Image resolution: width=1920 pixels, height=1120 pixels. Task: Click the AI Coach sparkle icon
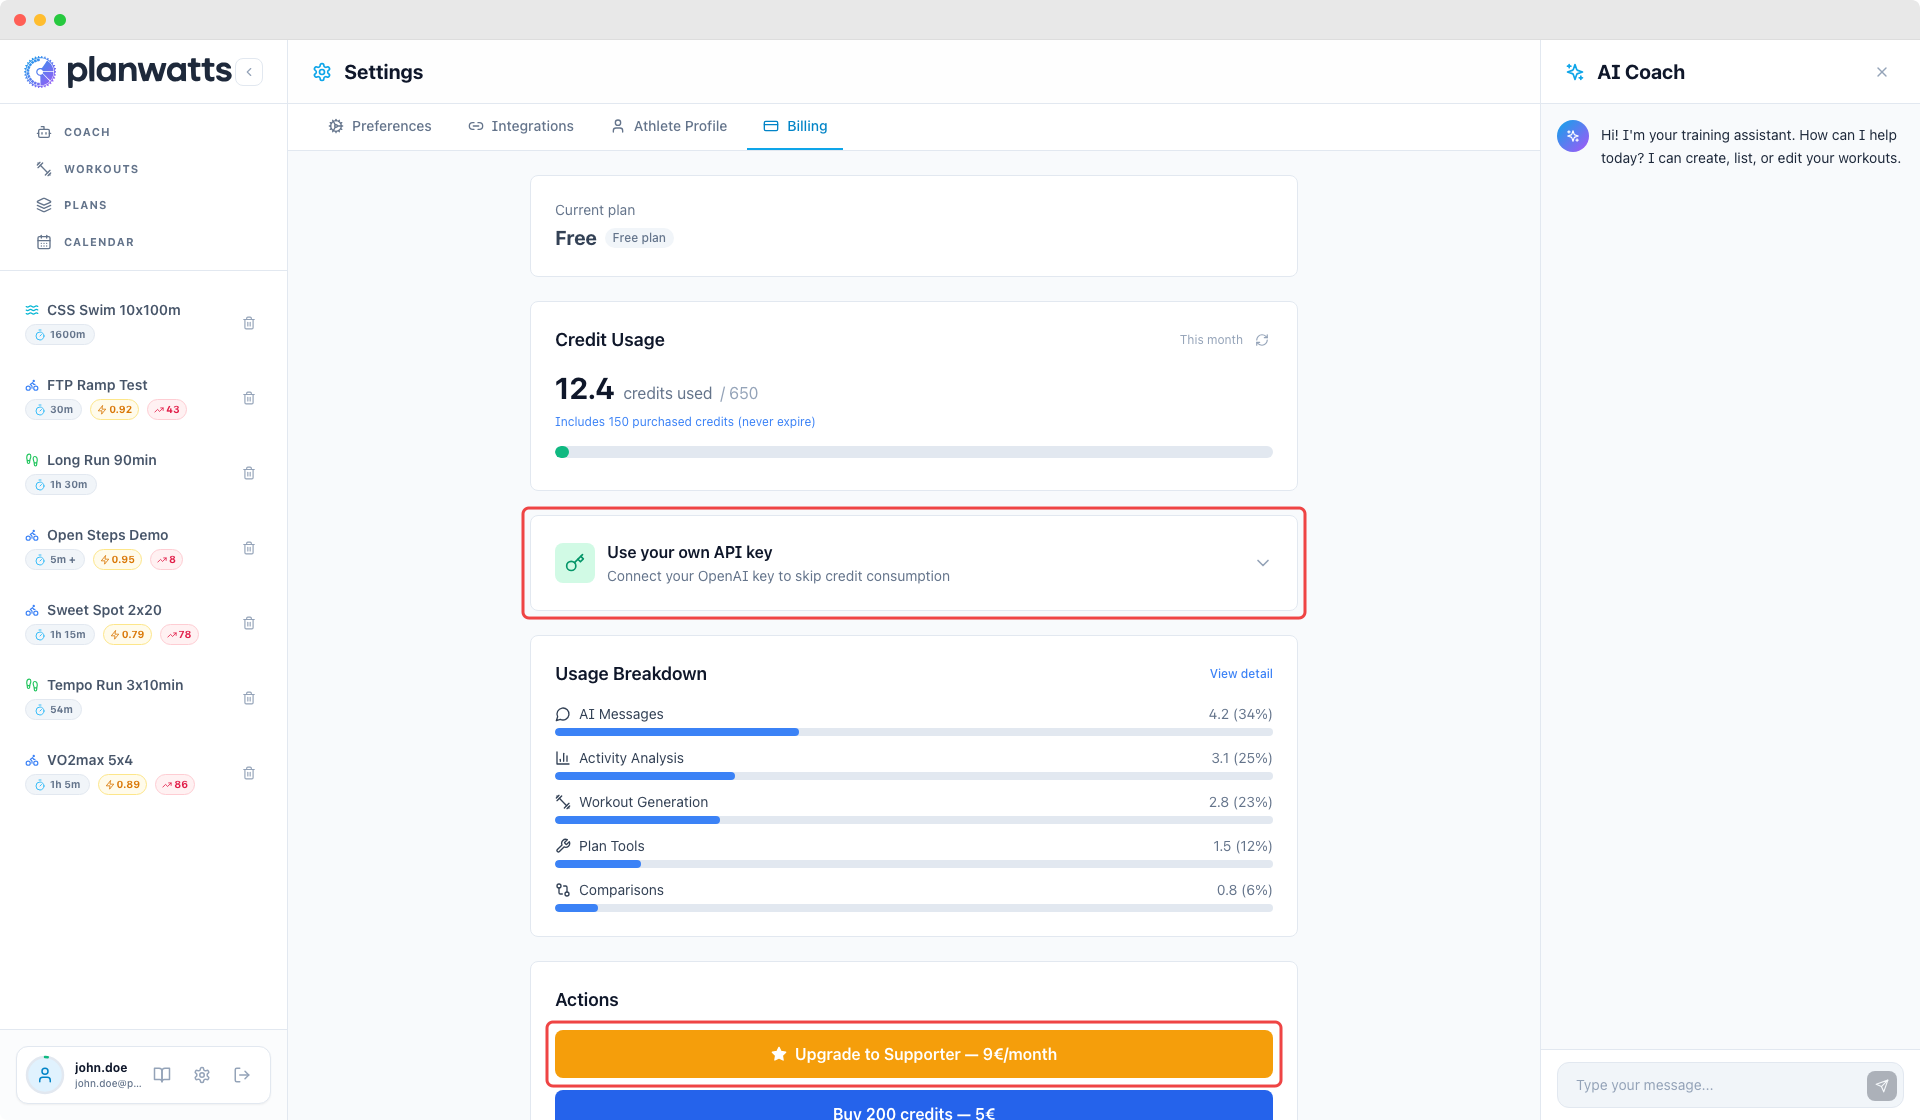click(1575, 72)
